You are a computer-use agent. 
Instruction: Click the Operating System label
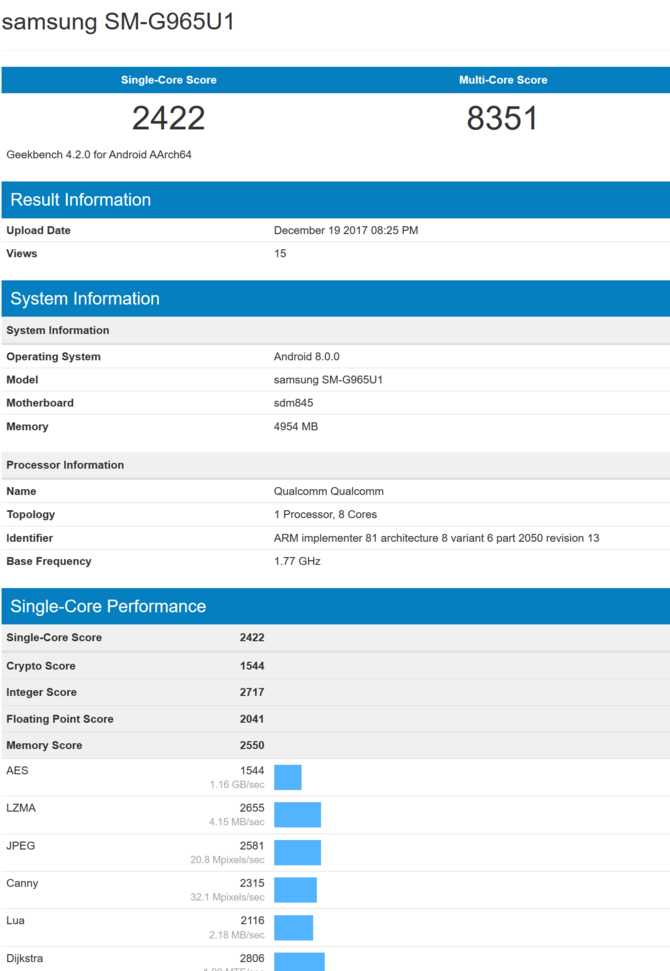click(x=53, y=357)
